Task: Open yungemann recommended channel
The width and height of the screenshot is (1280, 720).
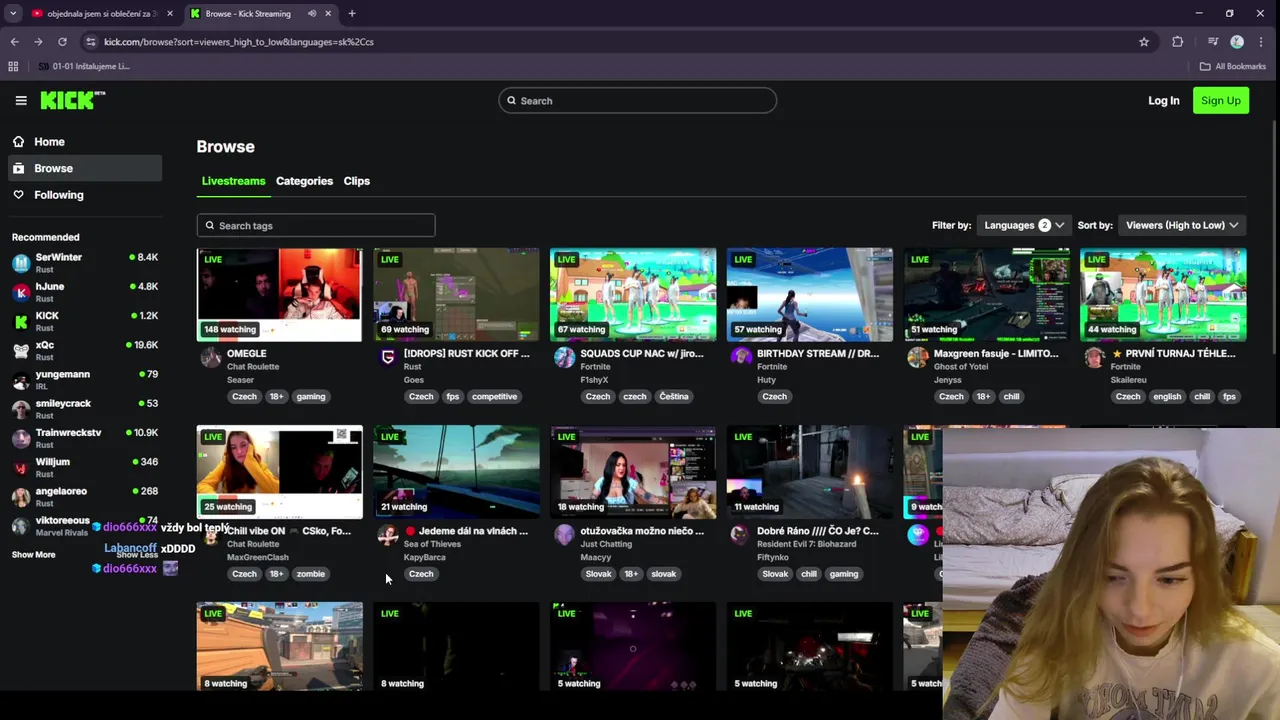Action: pos(84,379)
